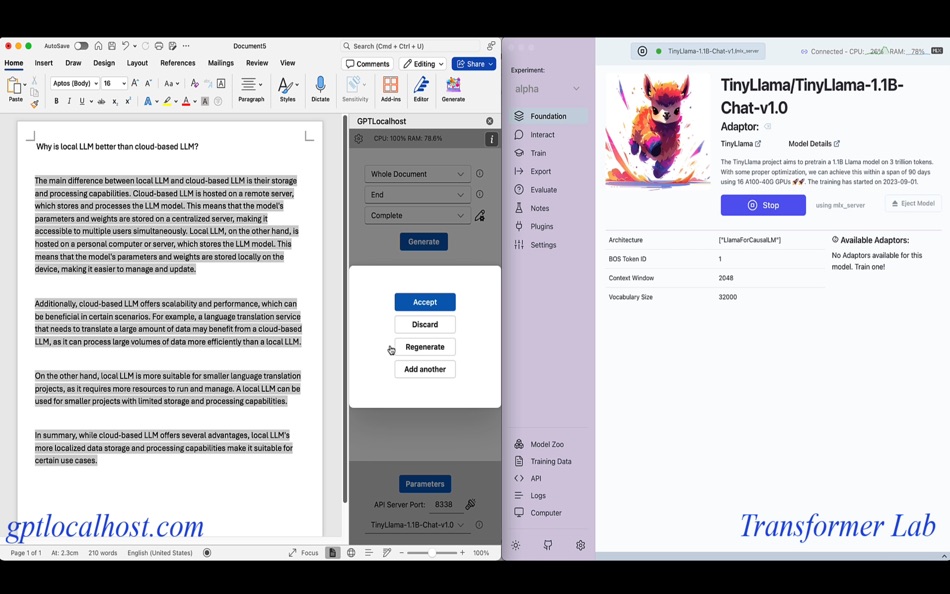Image resolution: width=950 pixels, height=594 pixels.
Task: Increase font size with the larger A icon
Action: [135, 83]
